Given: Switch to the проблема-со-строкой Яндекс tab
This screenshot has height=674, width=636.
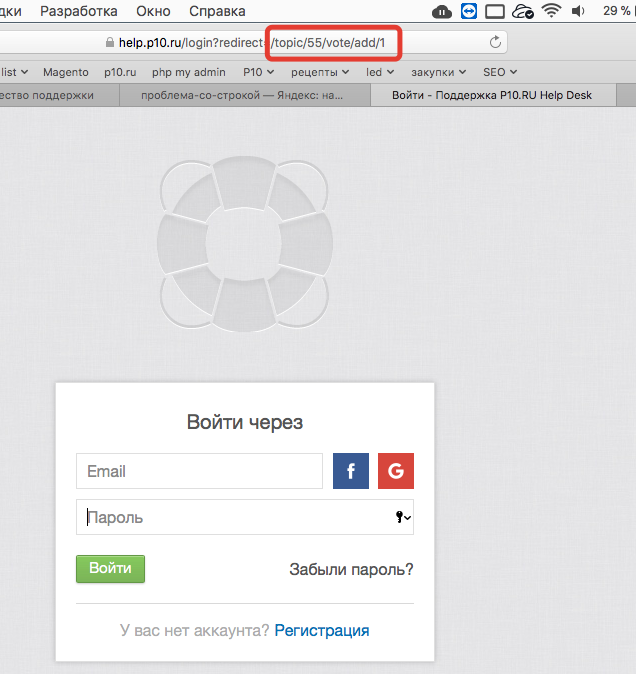Looking at the screenshot, I should [x=243, y=96].
